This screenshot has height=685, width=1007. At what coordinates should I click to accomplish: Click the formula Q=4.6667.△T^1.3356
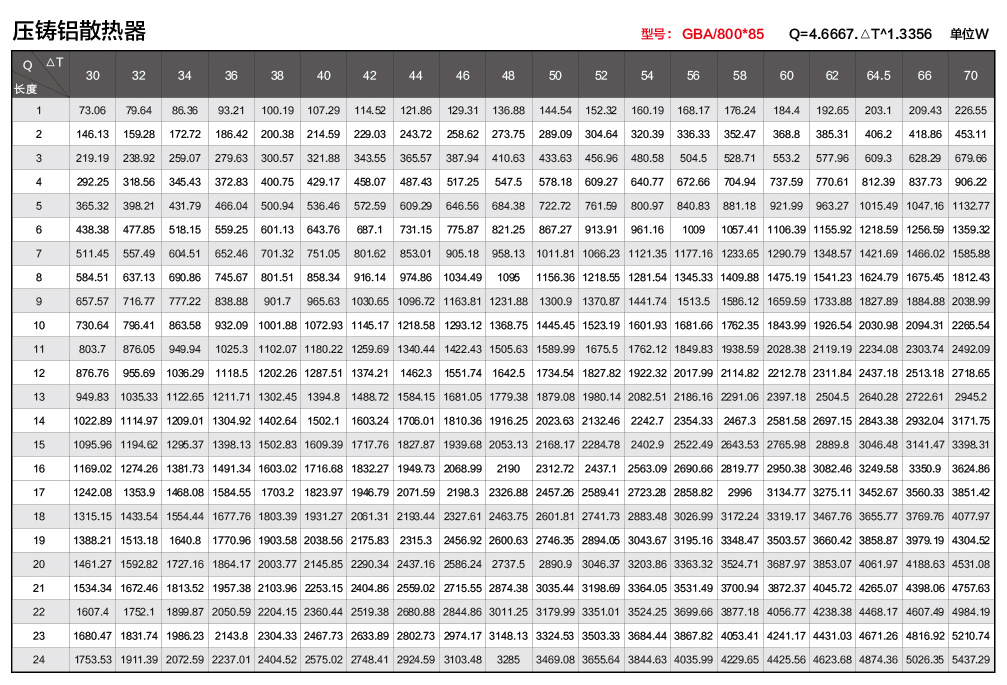[860, 34]
